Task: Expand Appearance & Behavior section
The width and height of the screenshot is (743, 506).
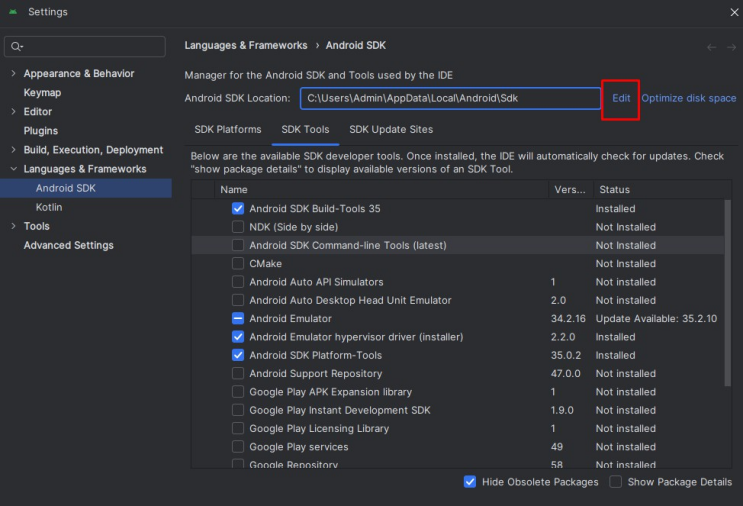Action: [x=13, y=74]
